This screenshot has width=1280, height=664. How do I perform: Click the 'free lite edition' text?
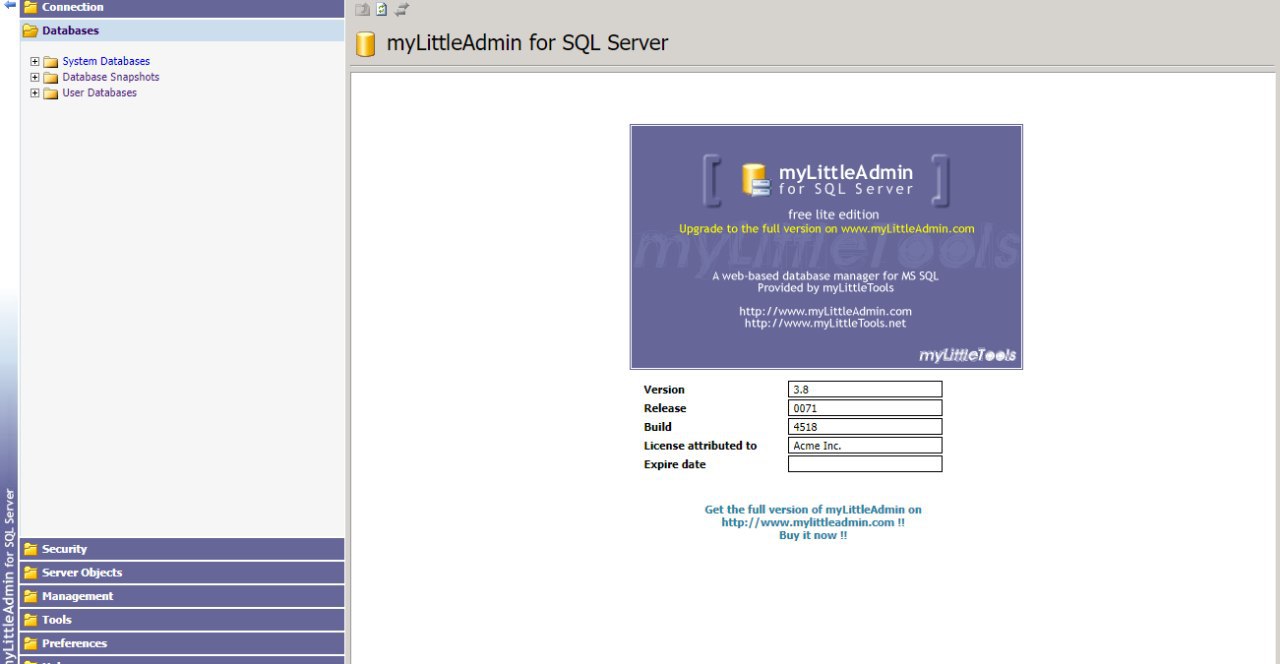[833, 215]
